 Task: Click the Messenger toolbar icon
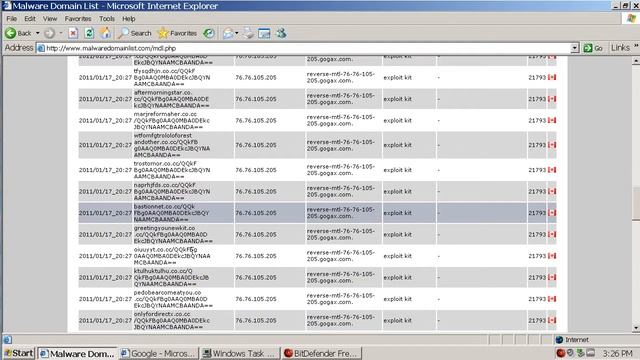[281, 33]
